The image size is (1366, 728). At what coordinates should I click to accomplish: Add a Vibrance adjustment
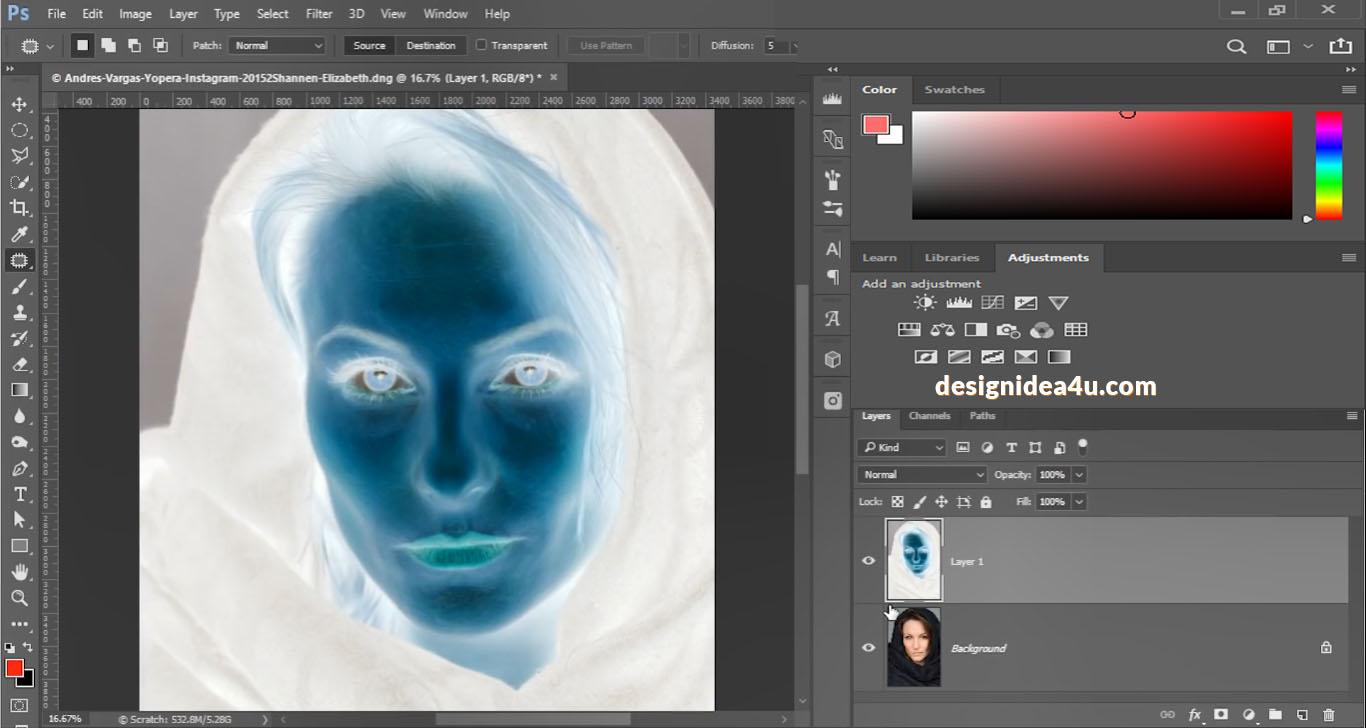[x=1058, y=303]
